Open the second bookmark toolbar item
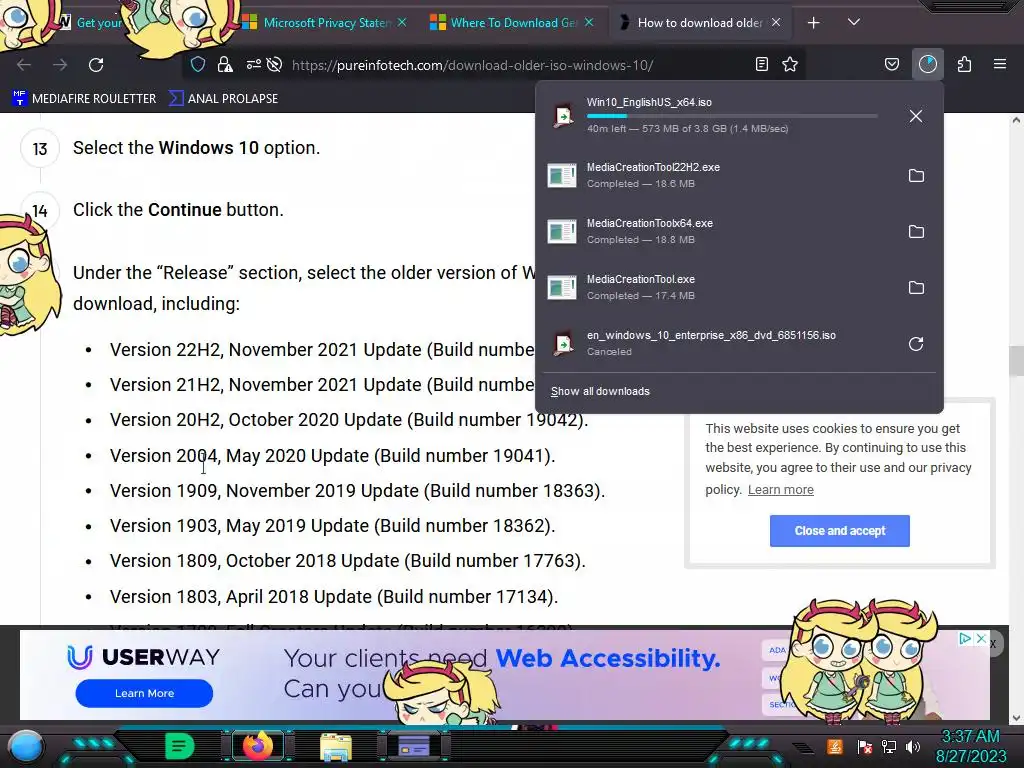The height and width of the screenshot is (768, 1024). pos(223,99)
